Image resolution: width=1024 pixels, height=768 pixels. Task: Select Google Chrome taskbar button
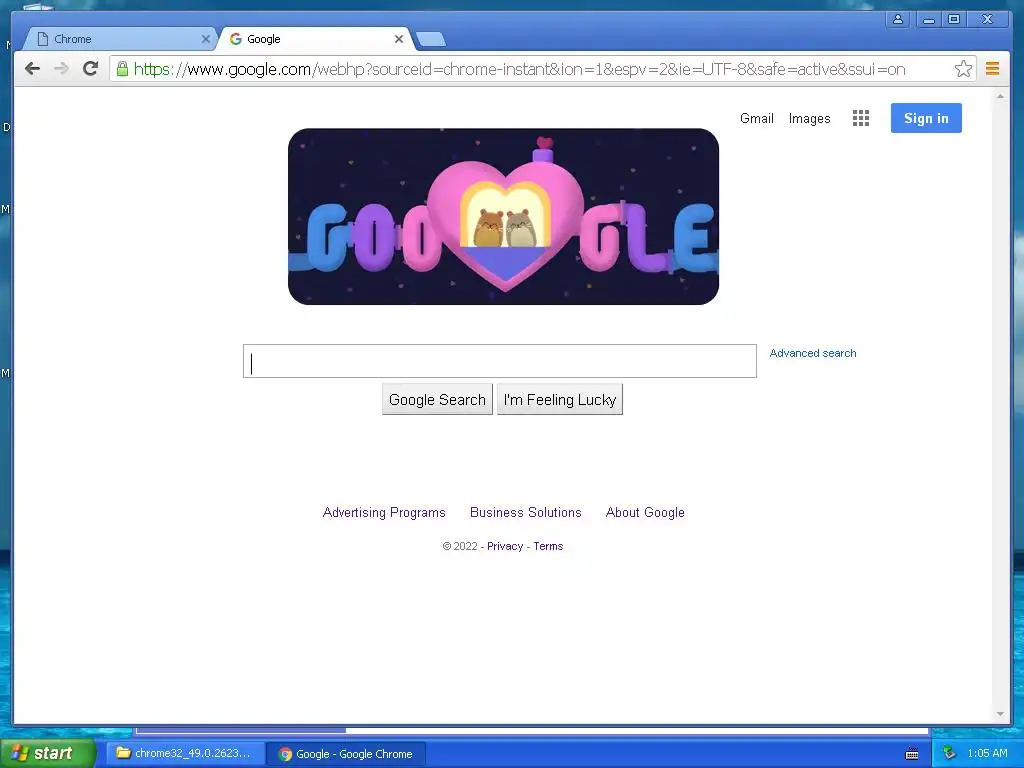click(x=347, y=754)
